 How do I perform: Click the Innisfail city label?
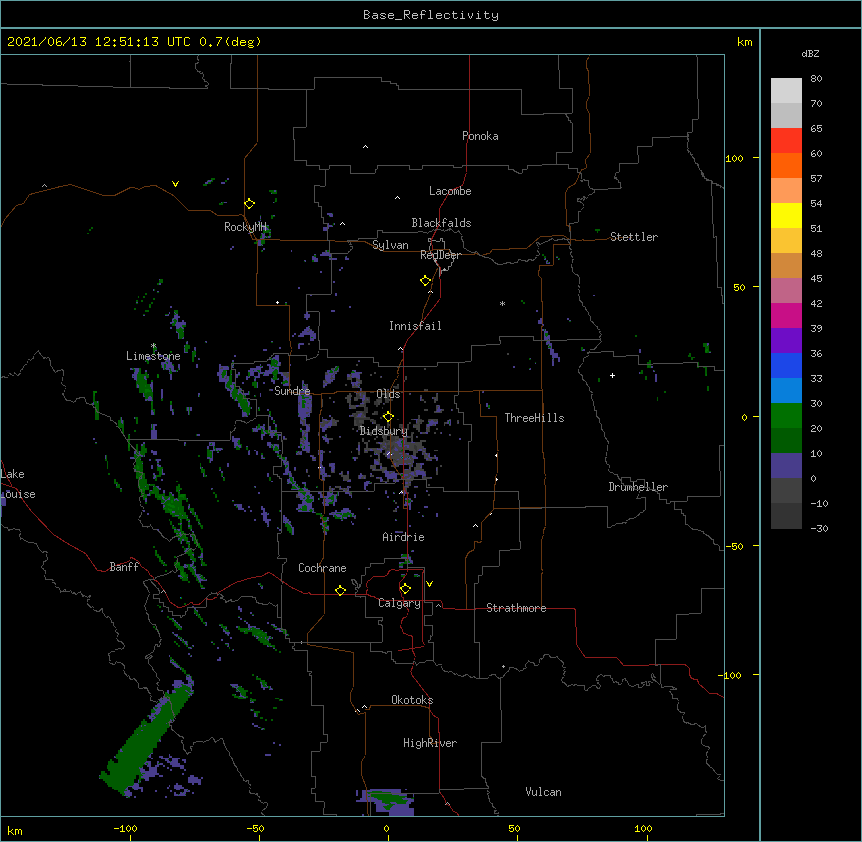(415, 326)
